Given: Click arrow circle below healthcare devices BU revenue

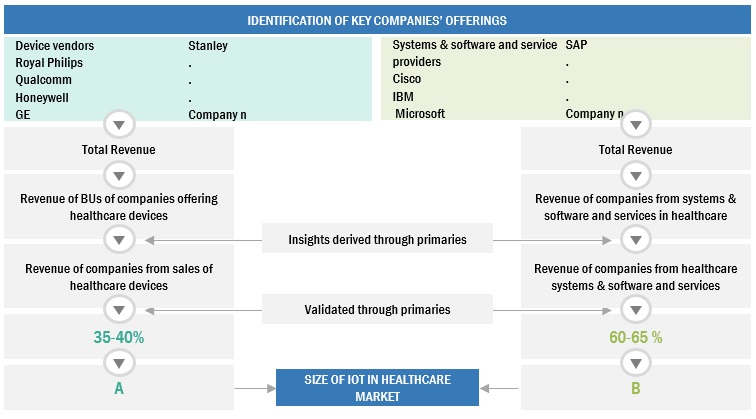Looking at the screenshot, I should coord(119,240).
